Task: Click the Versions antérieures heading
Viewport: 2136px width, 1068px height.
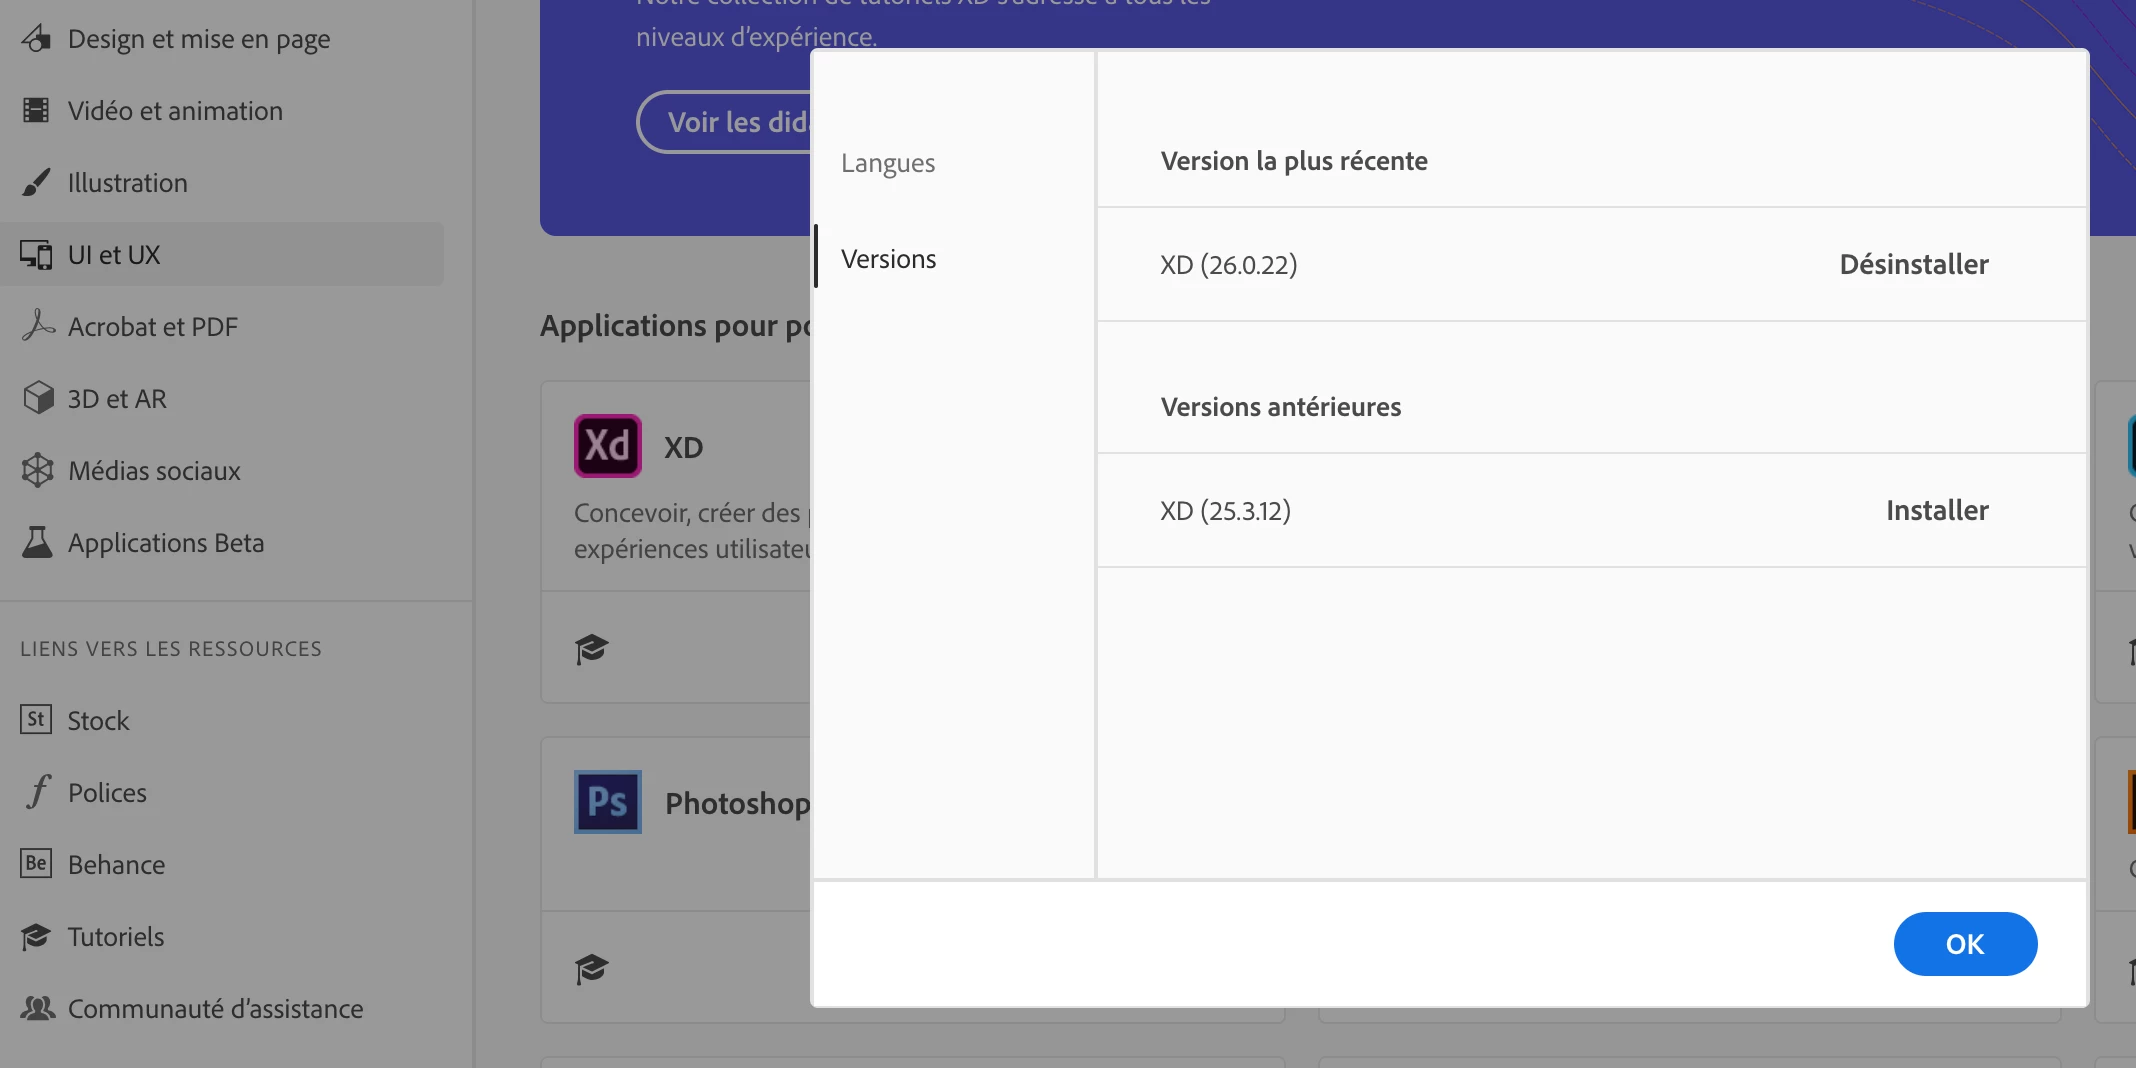Action: (x=1281, y=407)
